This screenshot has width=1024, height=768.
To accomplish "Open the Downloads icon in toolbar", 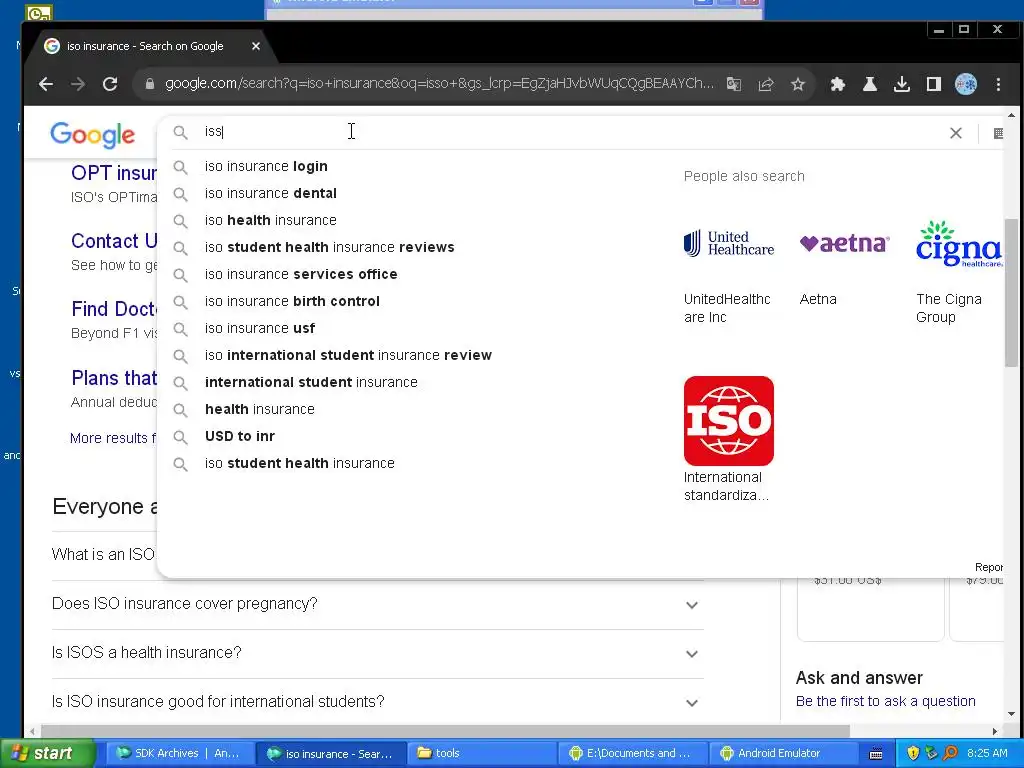I will [x=901, y=84].
